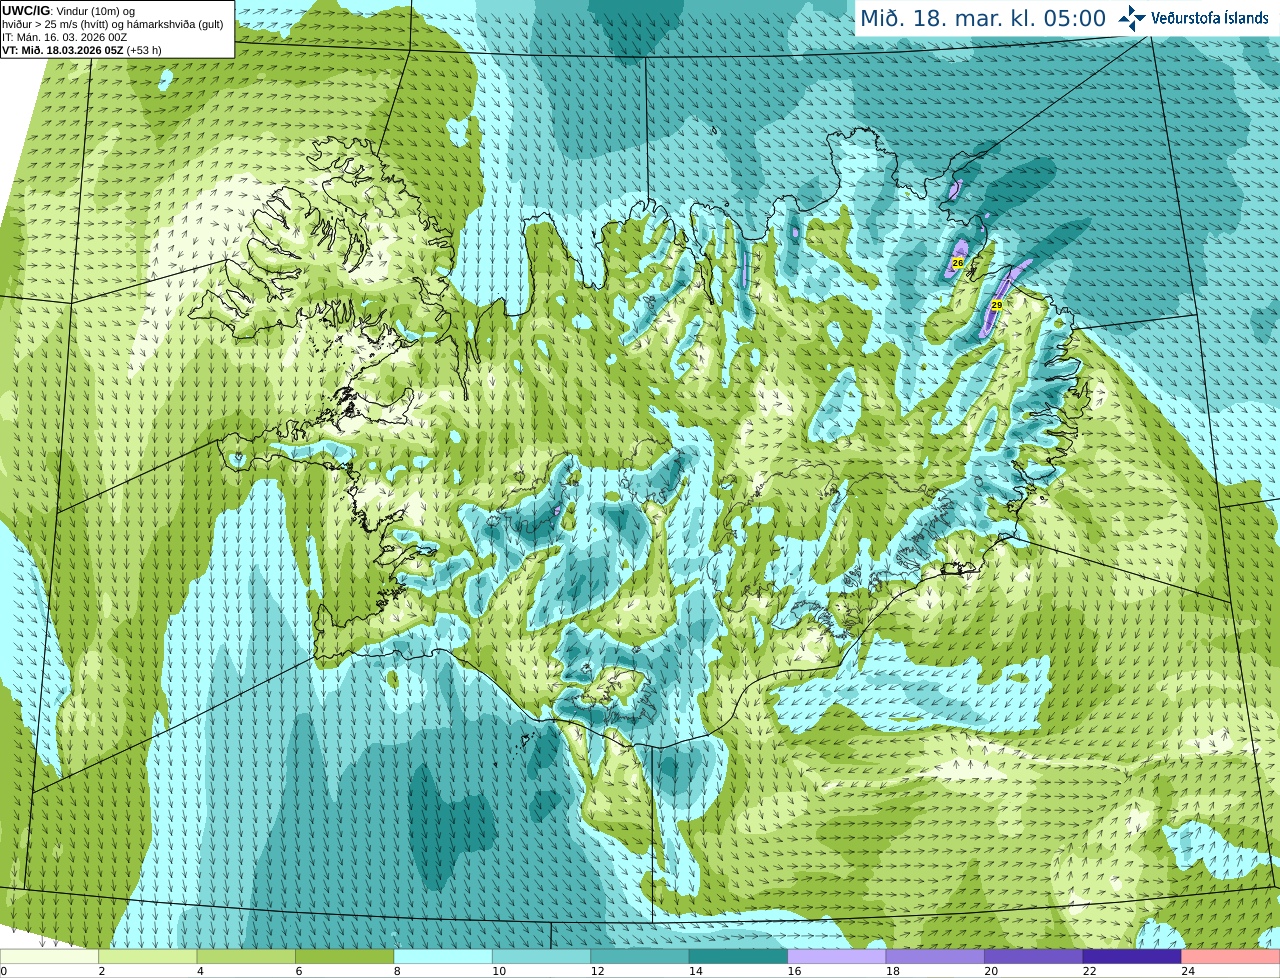Click the hviður > 25 m/s description line
Image resolution: width=1280 pixels, height=978 pixels.
[112, 24]
